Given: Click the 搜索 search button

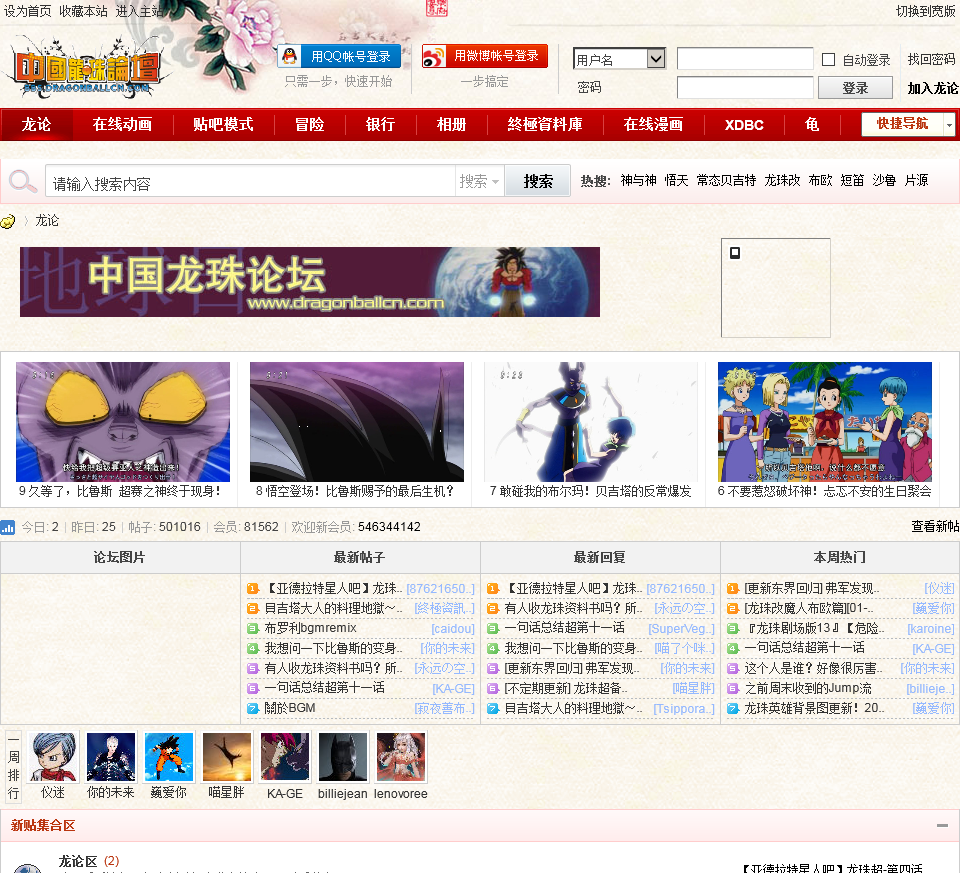Looking at the screenshot, I should [538, 181].
